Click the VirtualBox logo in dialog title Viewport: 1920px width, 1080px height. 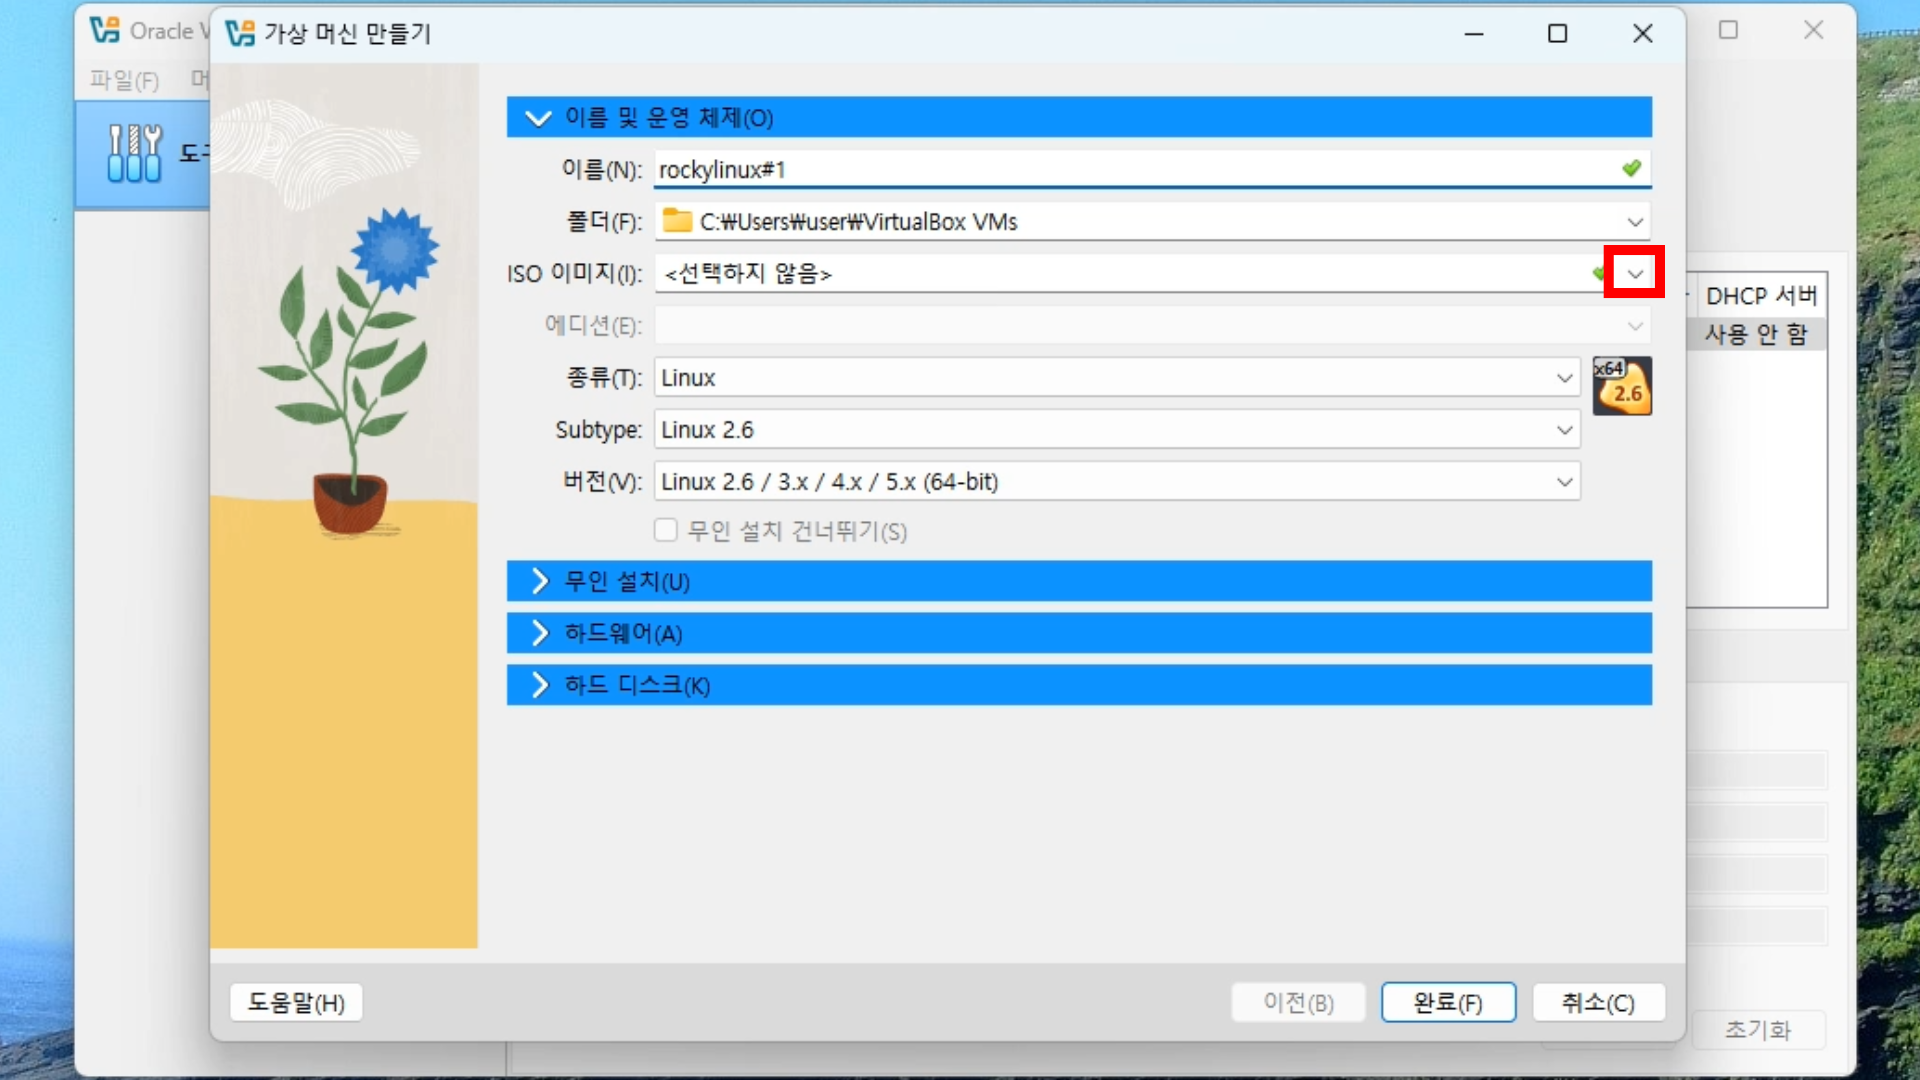click(x=240, y=33)
